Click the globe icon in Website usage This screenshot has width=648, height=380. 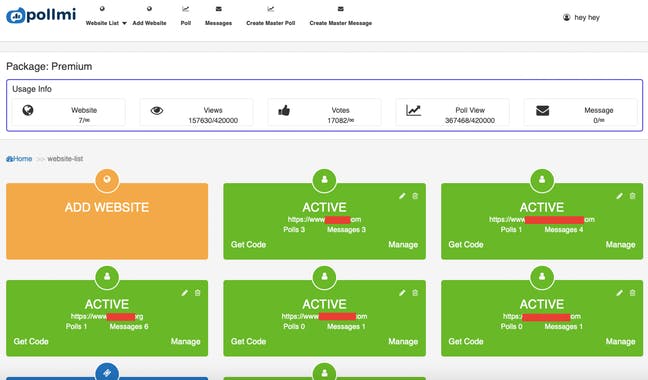pos(28,110)
